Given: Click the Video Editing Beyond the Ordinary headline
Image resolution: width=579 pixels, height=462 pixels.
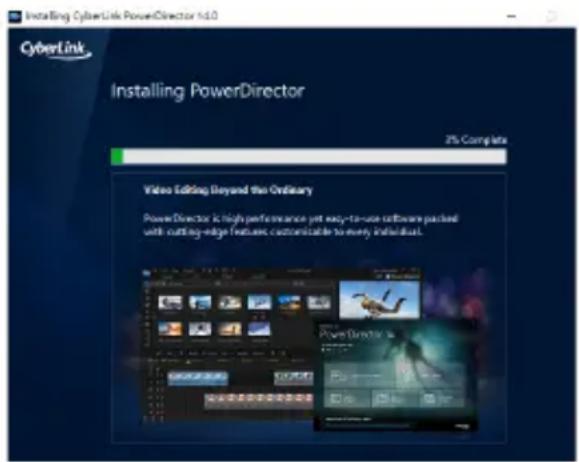Looking at the screenshot, I should (x=228, y=190).
